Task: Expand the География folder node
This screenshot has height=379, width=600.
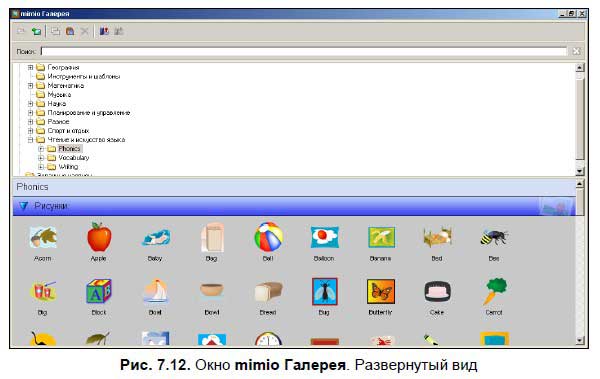Action: click(31, 67)
